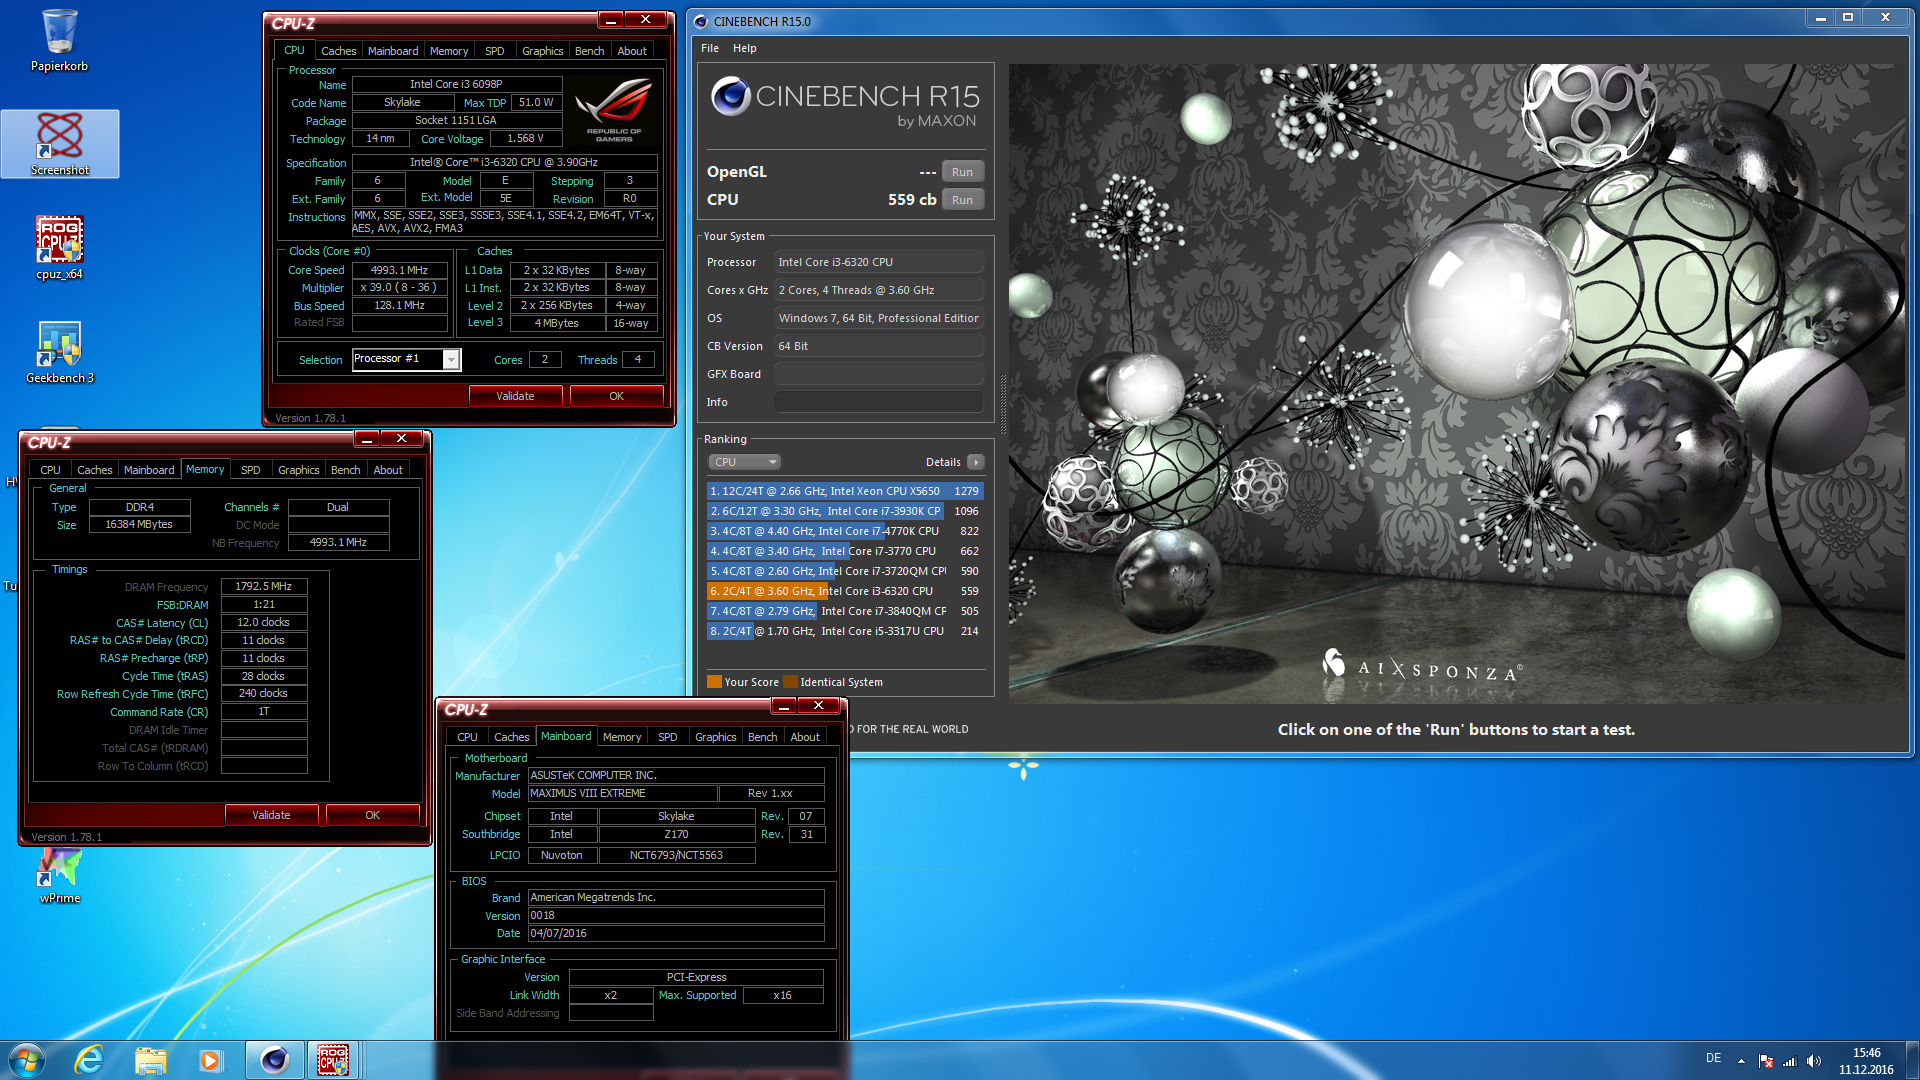Select ranking row Core i7-3930K
The image size is (1920, 1080).
[x=845, y=511]
